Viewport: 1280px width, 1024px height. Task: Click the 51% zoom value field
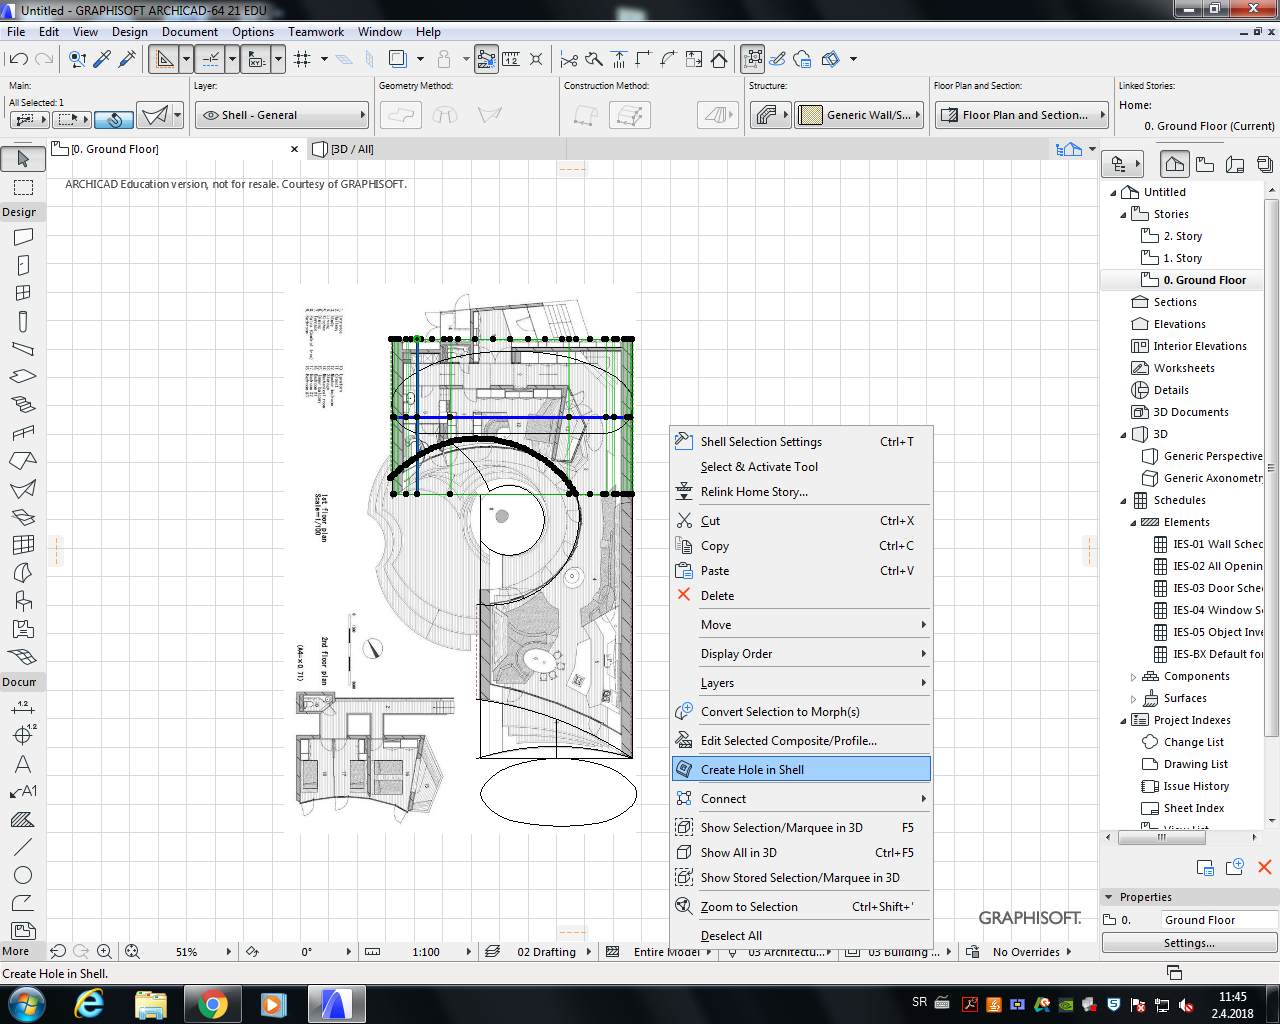(x=187, y=952)
